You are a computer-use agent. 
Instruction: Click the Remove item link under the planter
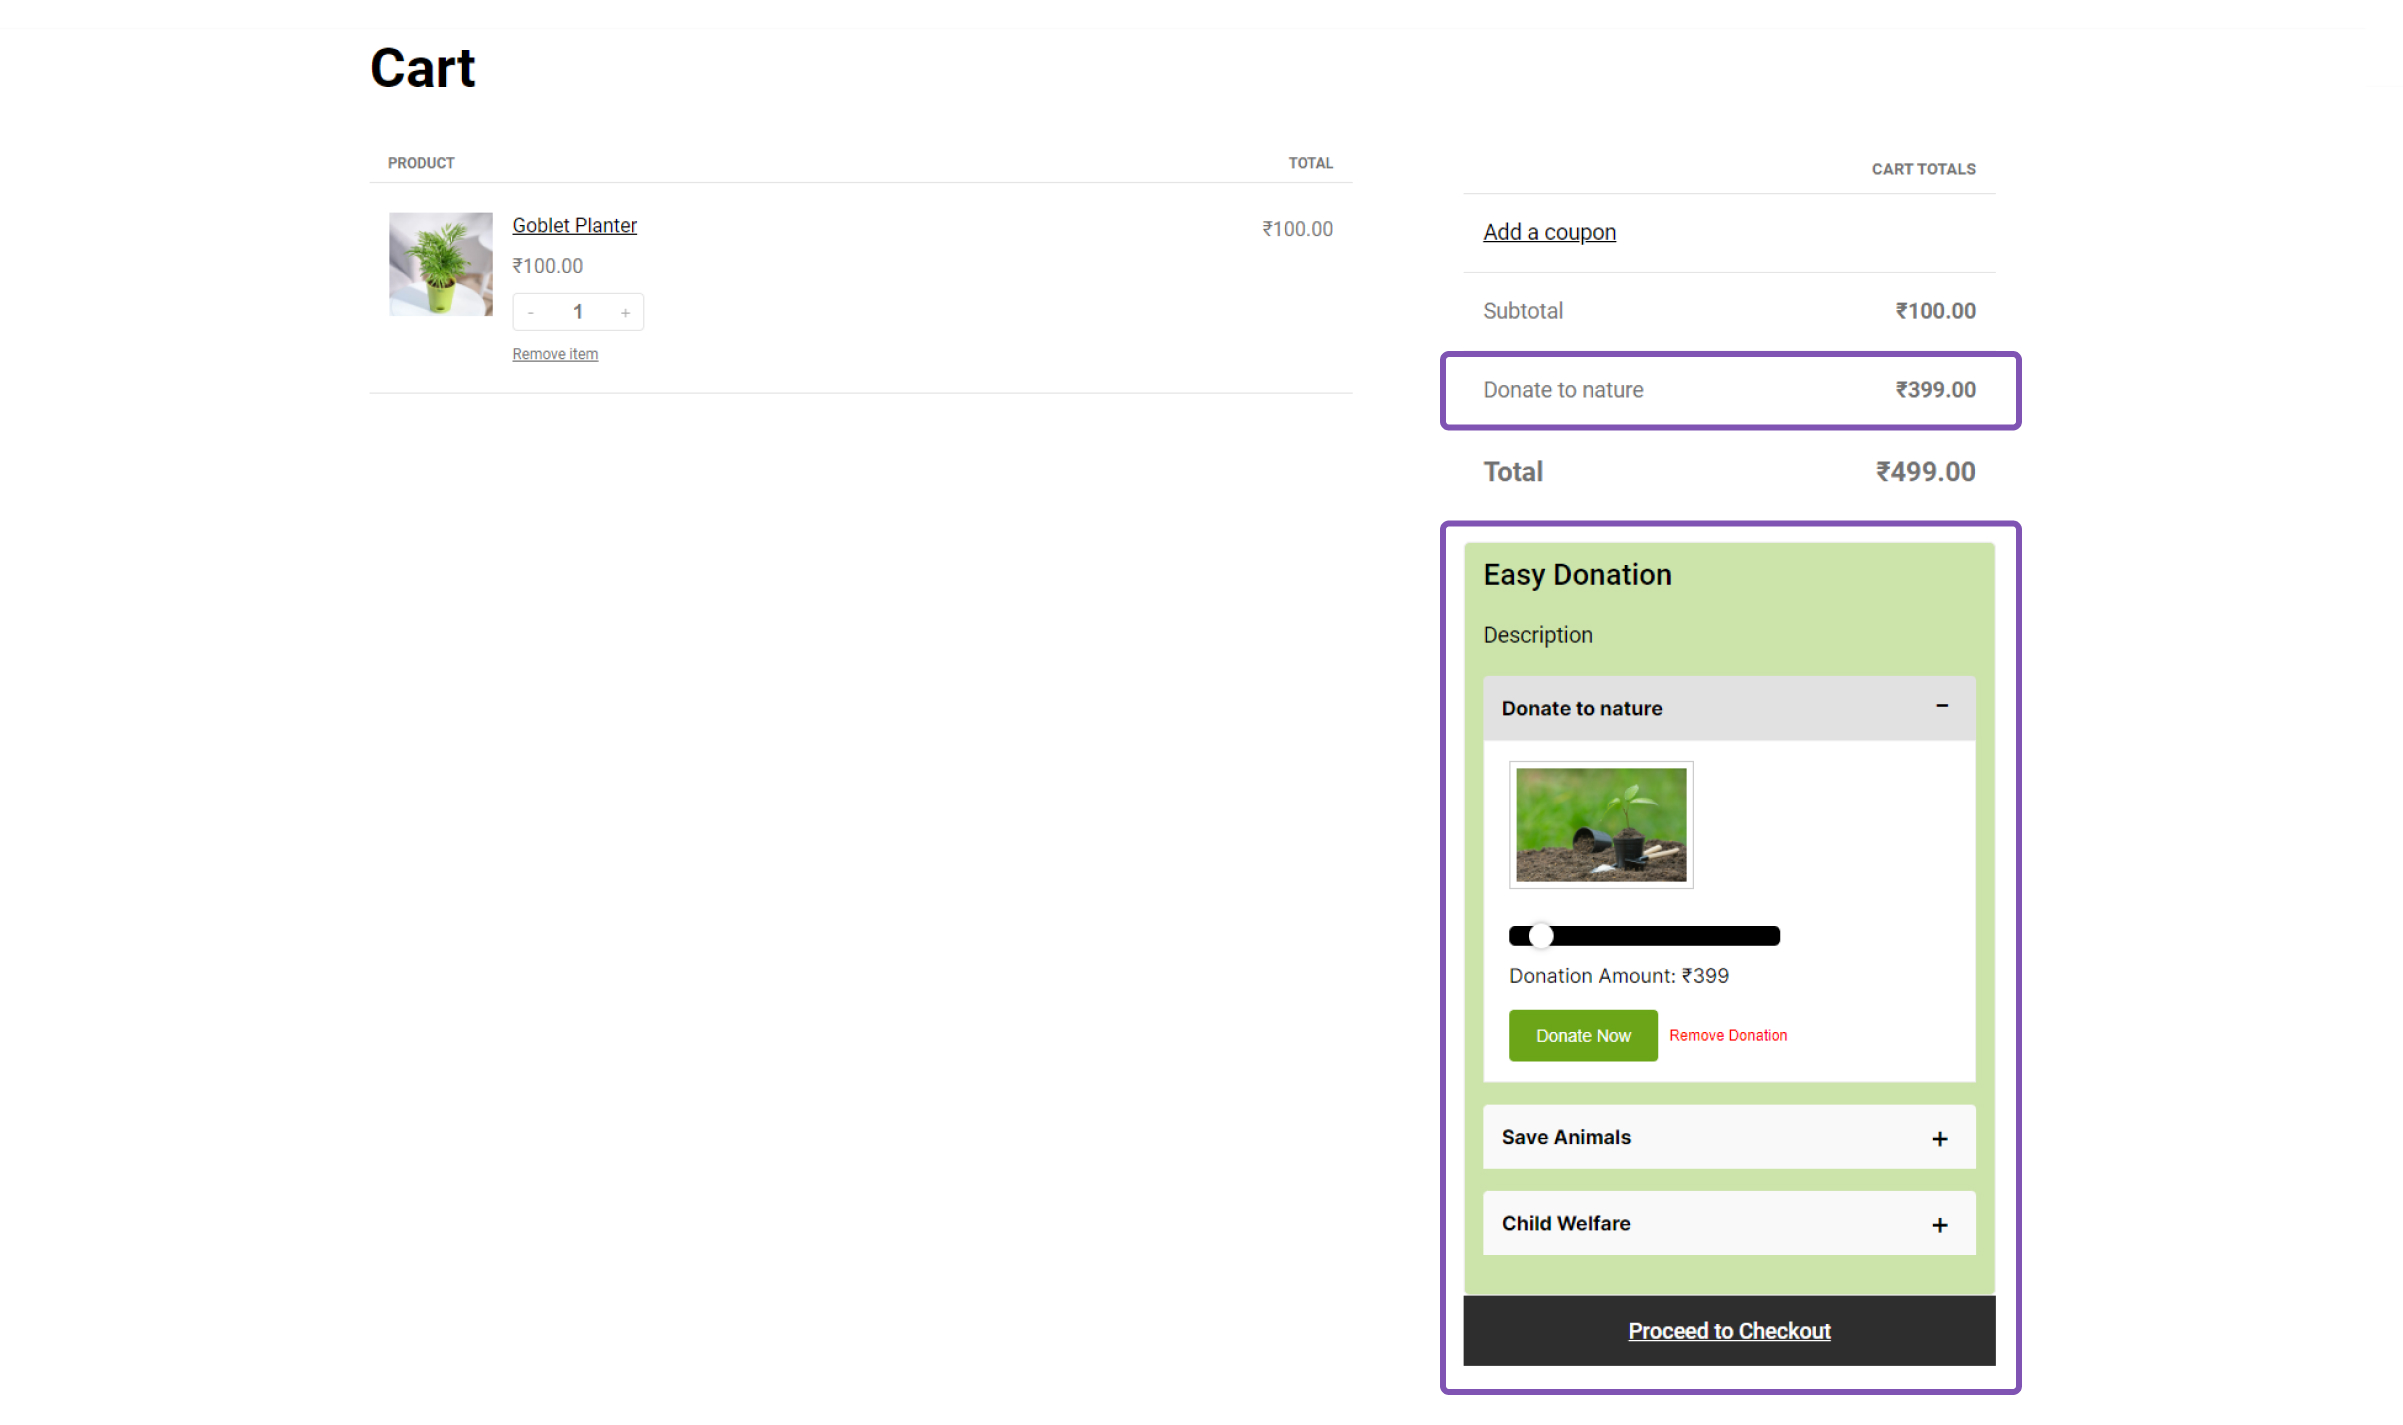click(555, 353)
